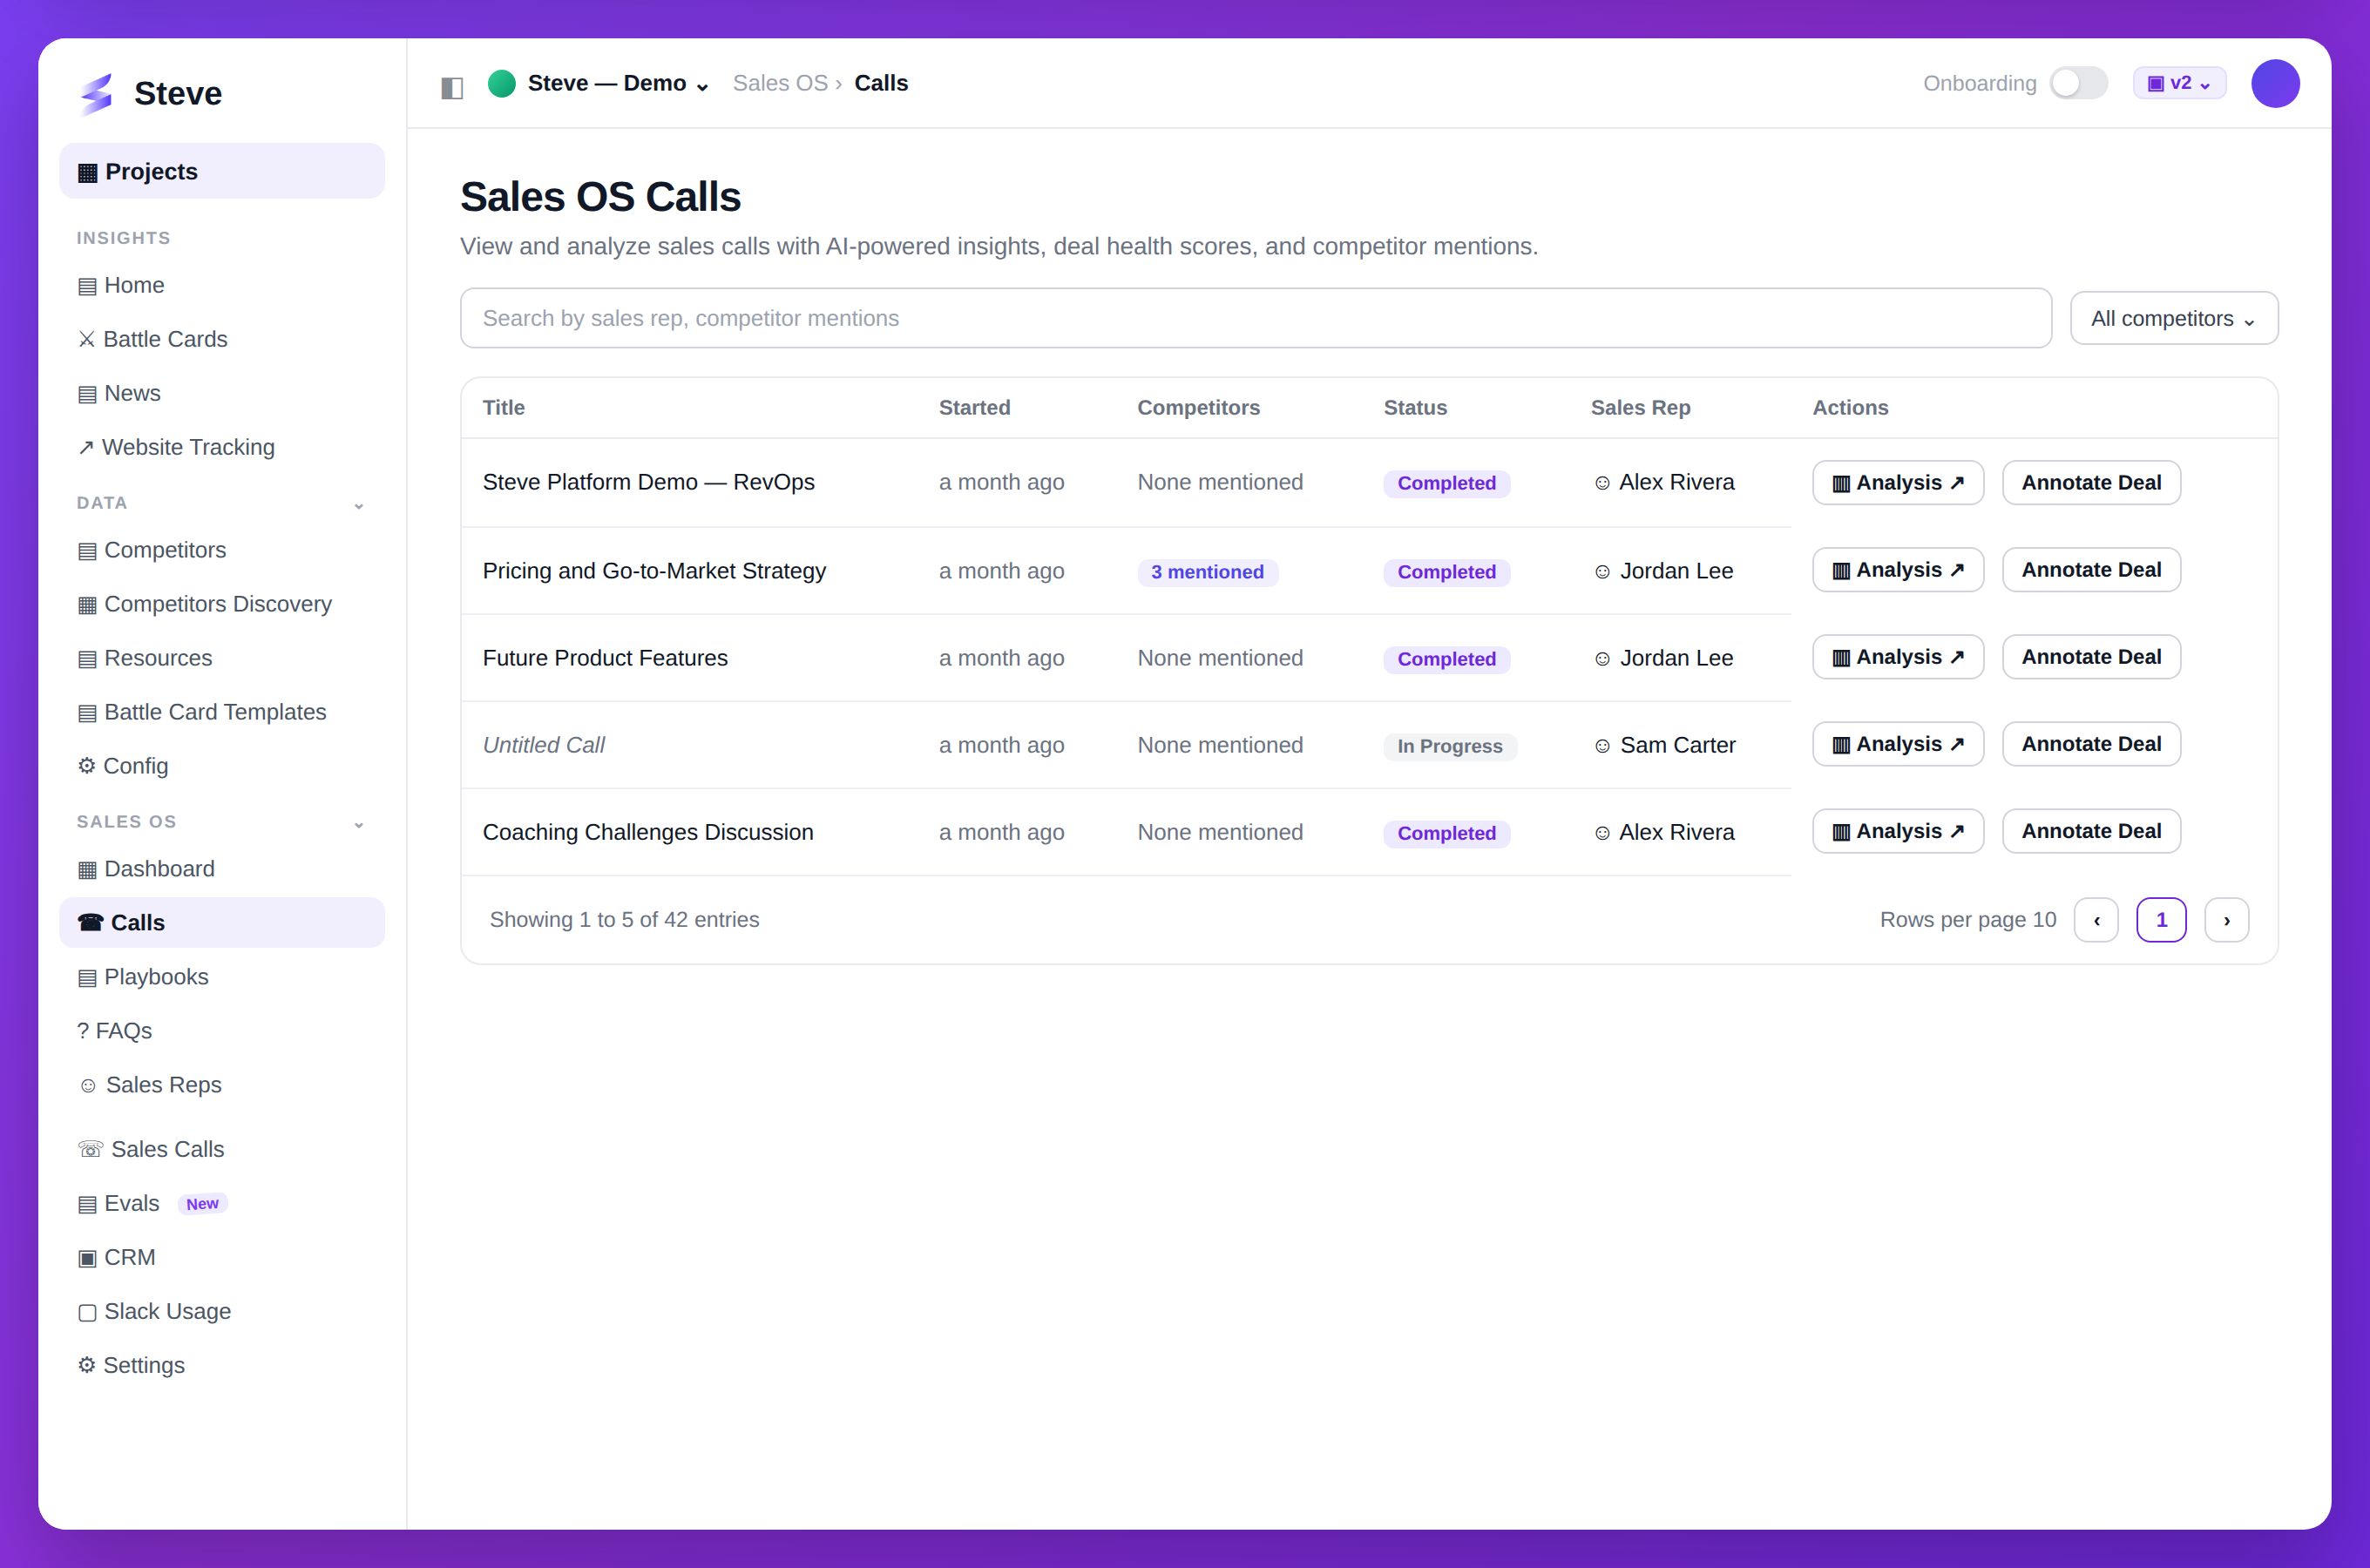Click the Sales OS breadcrumb link
Image resolution: width=2370 pixels, height=1568 pixels.
coord(780,83)
